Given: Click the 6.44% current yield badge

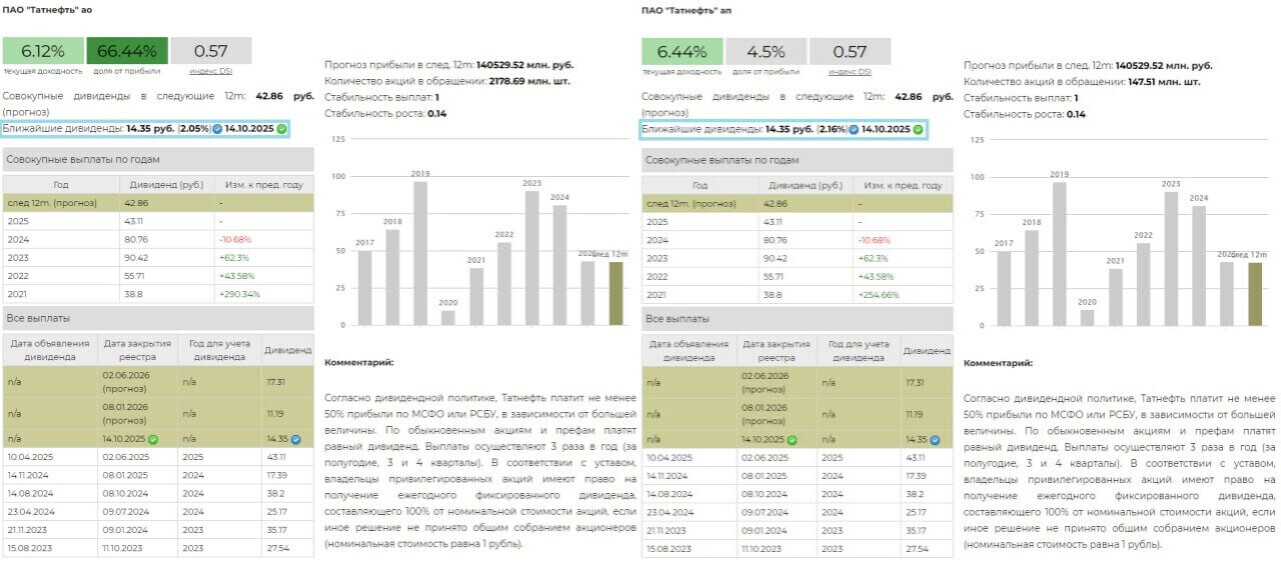Looking at the screenshot, I should (x=681, y=51).
